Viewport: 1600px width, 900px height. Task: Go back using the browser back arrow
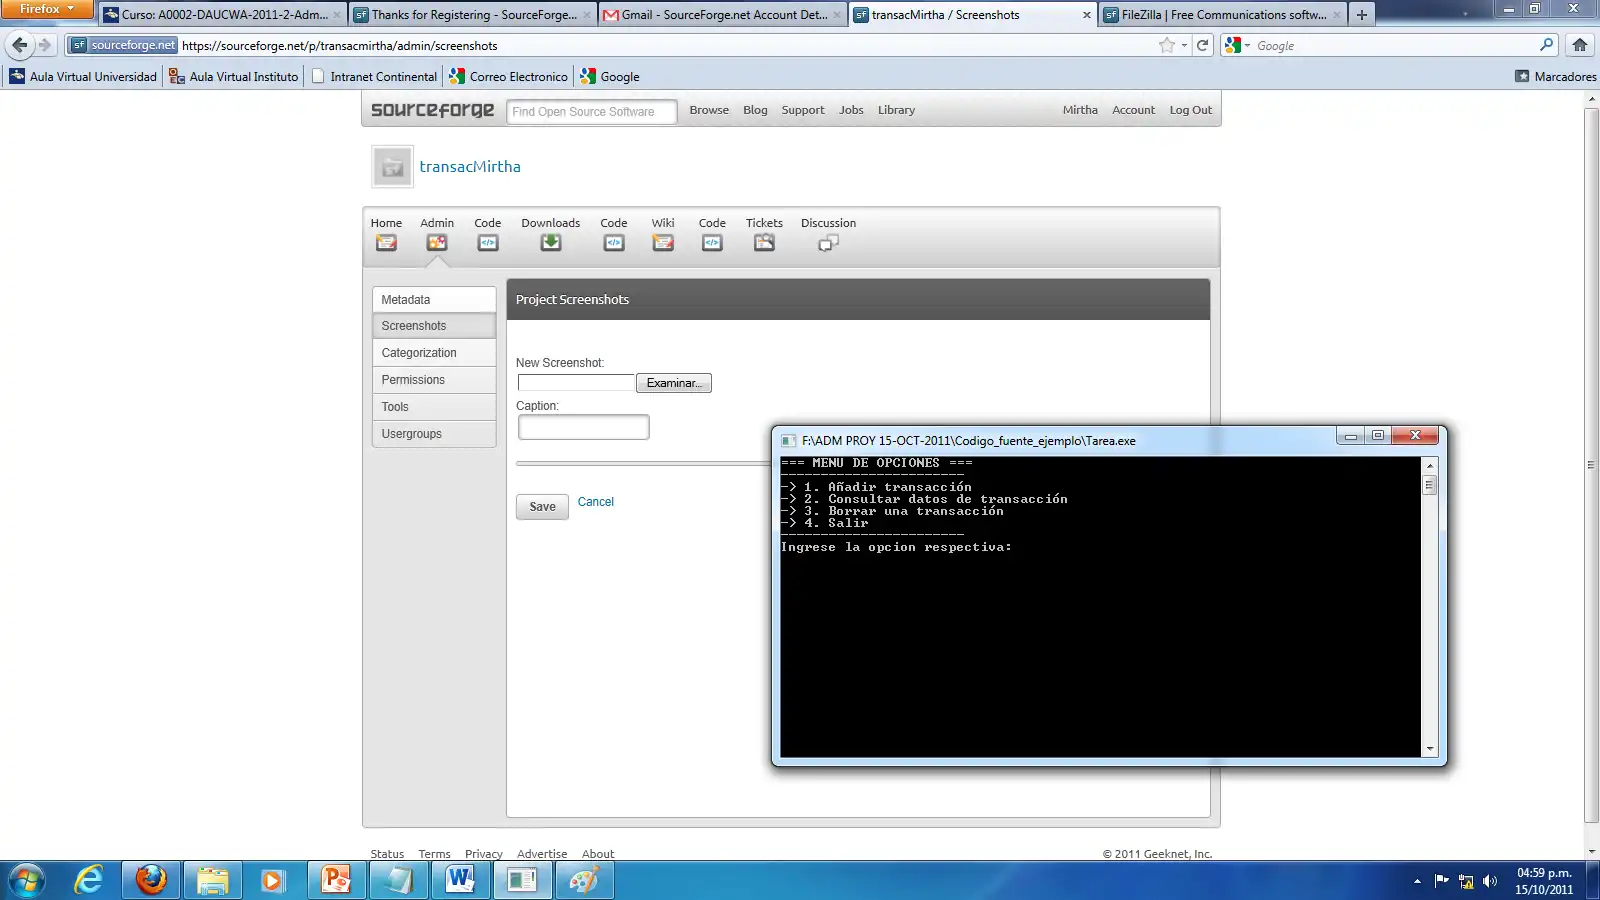pos(20,45)
